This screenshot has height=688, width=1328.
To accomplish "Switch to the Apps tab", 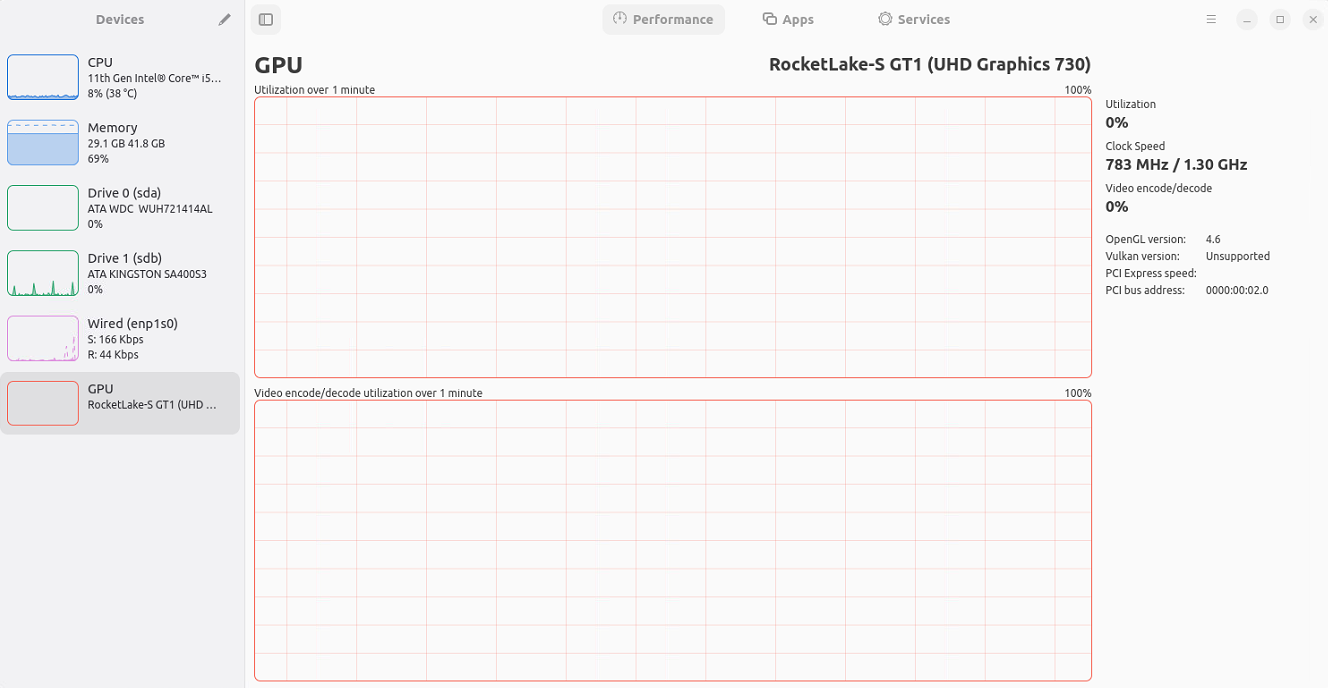I will [x=788, y=19].
